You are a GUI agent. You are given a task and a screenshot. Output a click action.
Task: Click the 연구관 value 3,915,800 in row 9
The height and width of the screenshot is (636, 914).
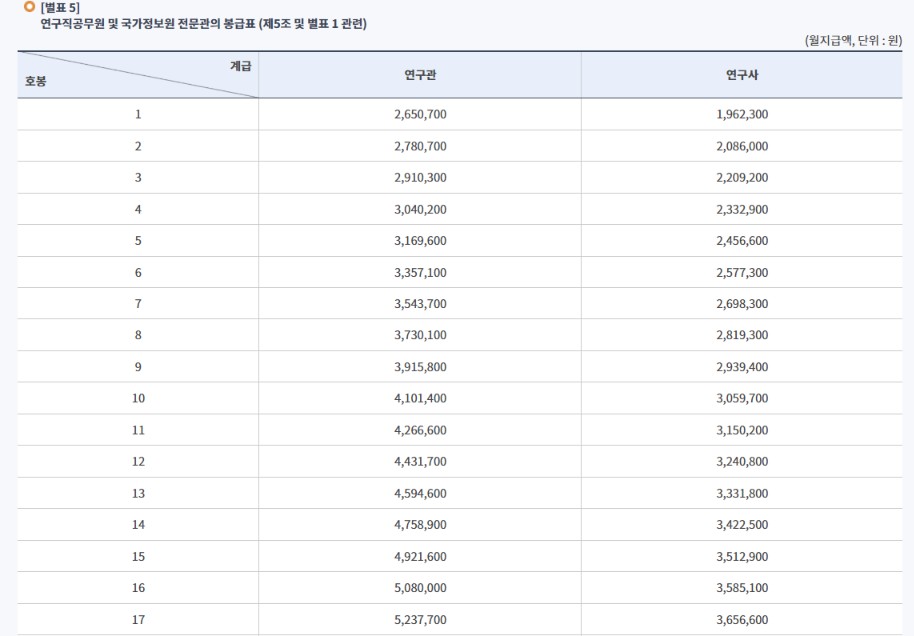point(420,366)
